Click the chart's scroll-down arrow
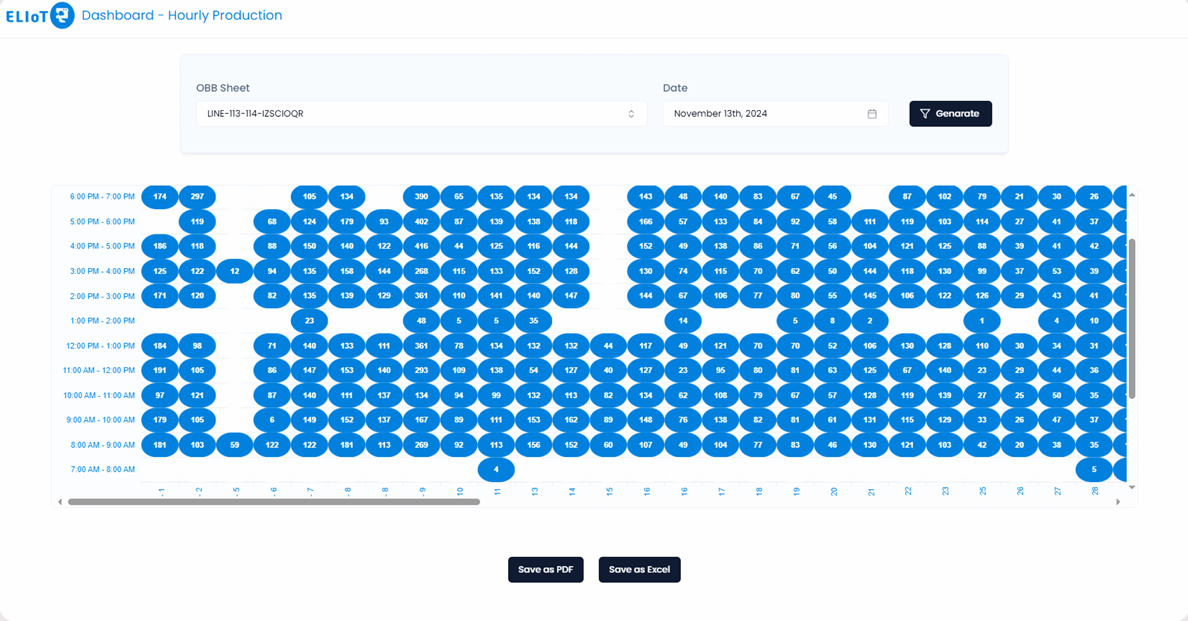 1132,487
